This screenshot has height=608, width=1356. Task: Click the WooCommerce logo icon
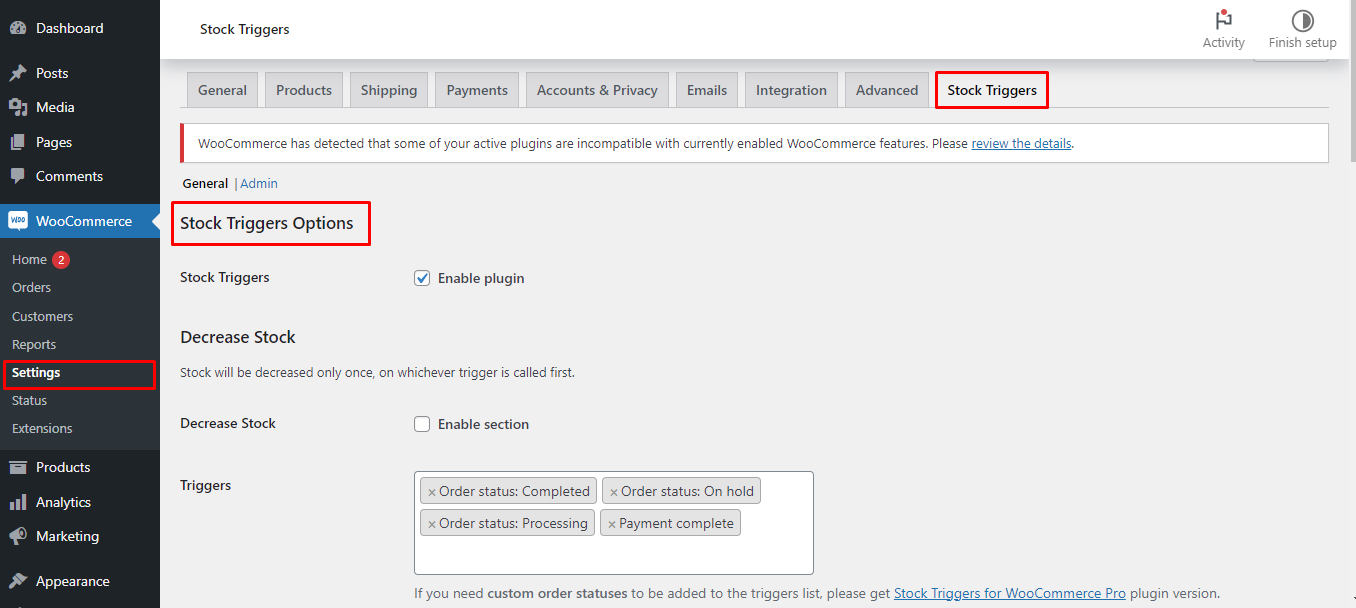tap(18, 221)
